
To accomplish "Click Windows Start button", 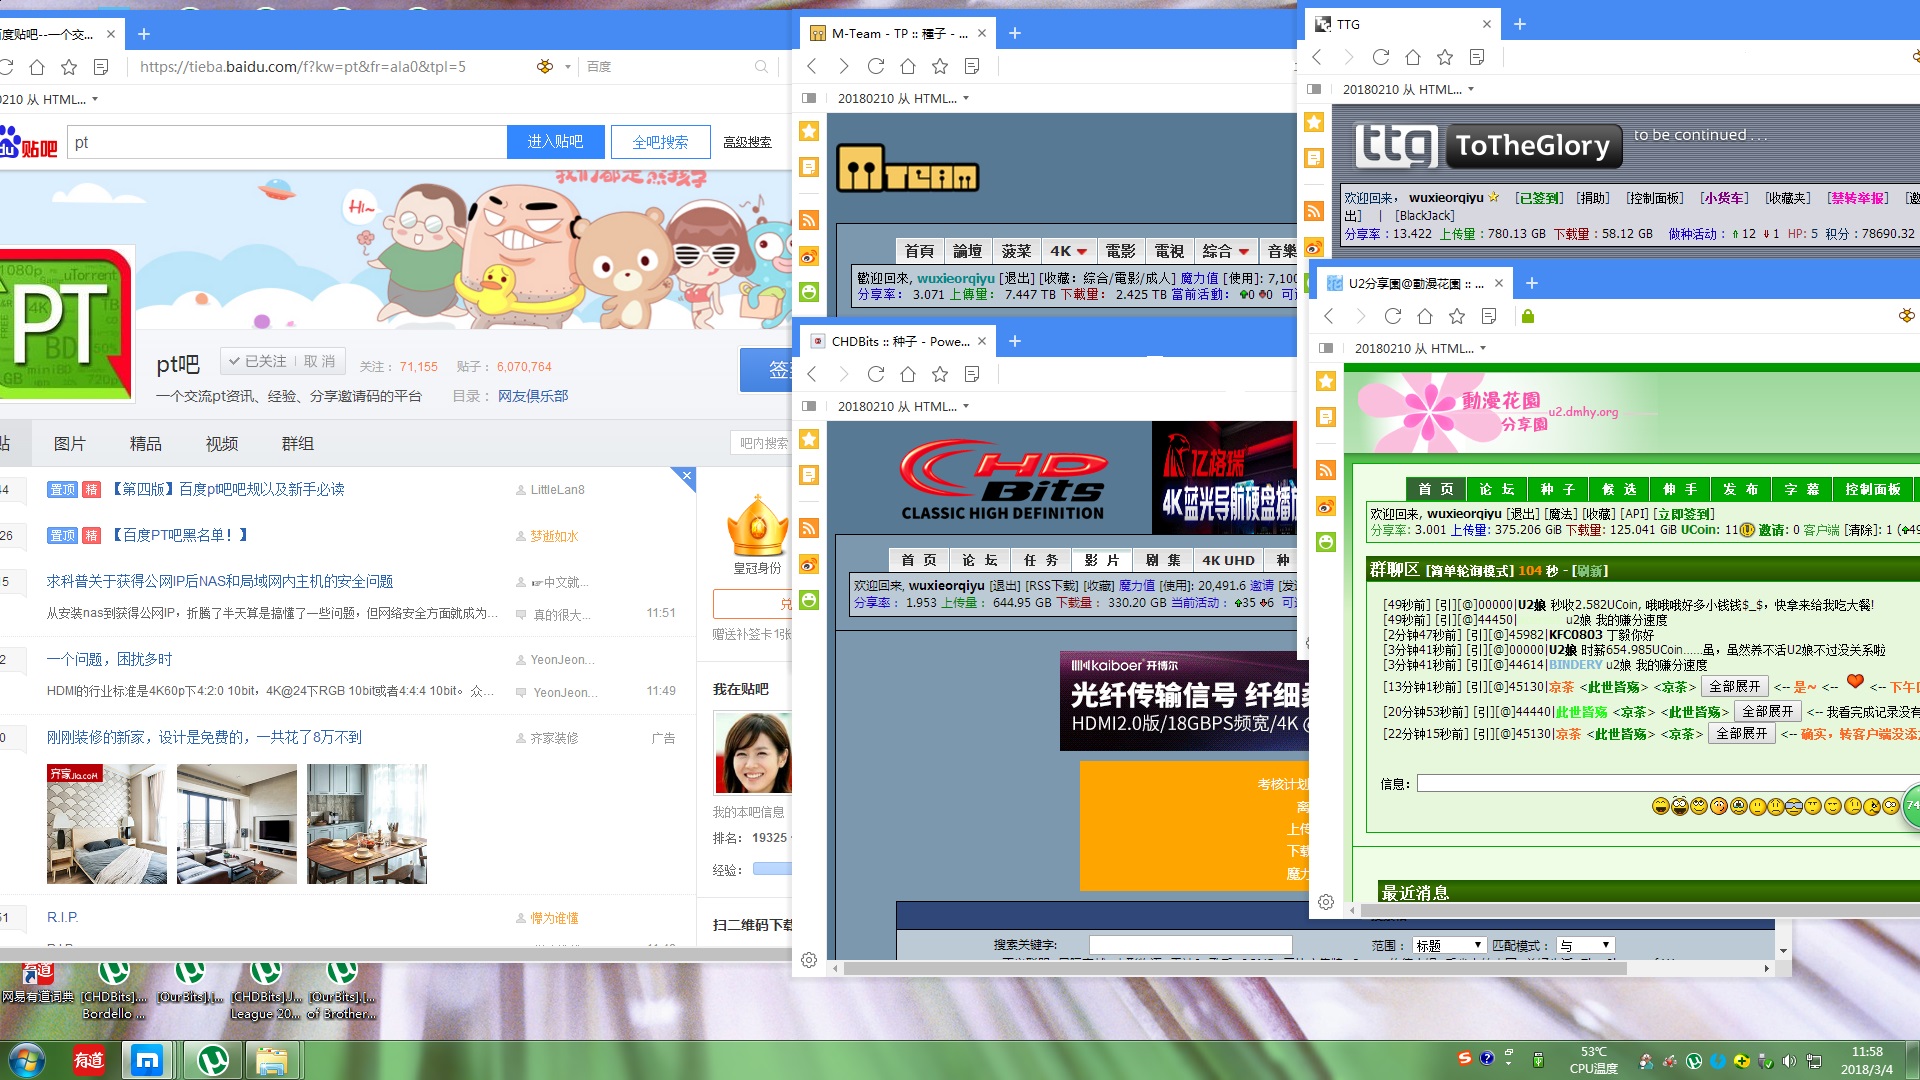I will pos(27,1059).
